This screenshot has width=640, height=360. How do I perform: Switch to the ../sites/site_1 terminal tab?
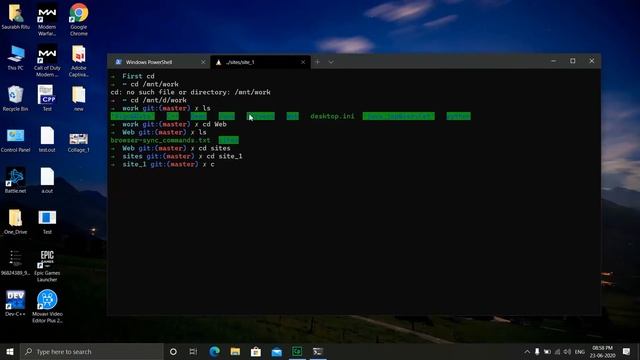(260, 62)
